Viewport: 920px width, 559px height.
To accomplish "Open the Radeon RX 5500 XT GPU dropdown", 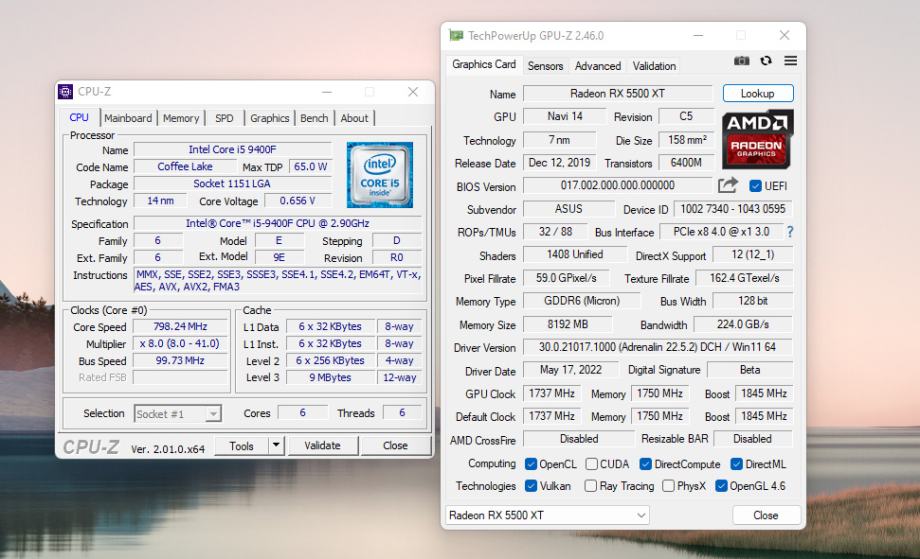I will coord(546,515).
